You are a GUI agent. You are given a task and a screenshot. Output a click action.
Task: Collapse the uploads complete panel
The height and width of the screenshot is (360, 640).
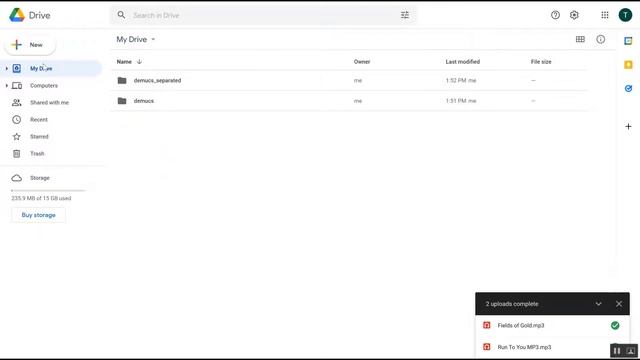(x=598, y=304)
